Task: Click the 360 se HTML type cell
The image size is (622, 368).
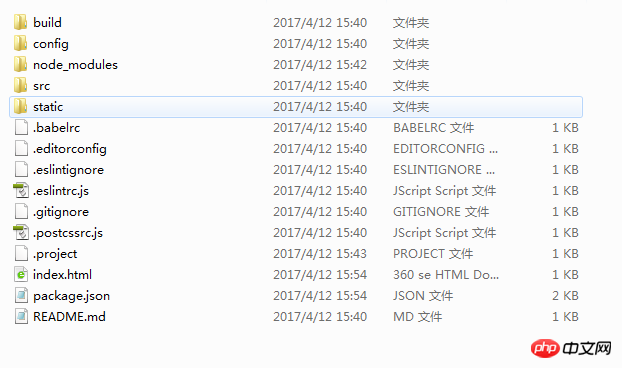Action: [446, 274]
